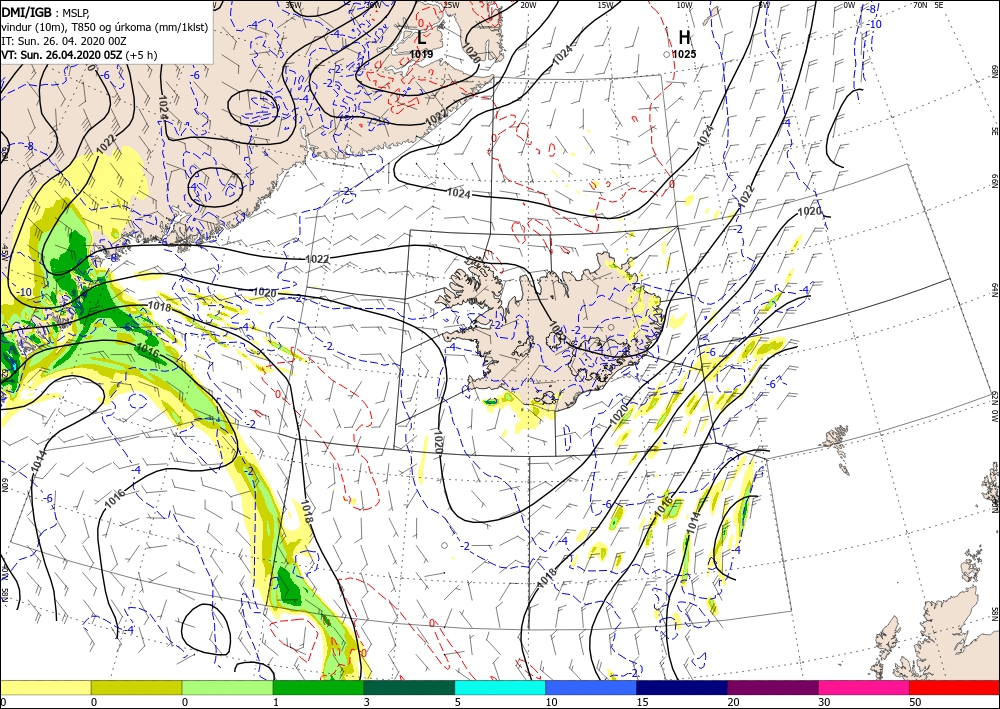Select the medium green 1–3 mm legend swatch

318,687
